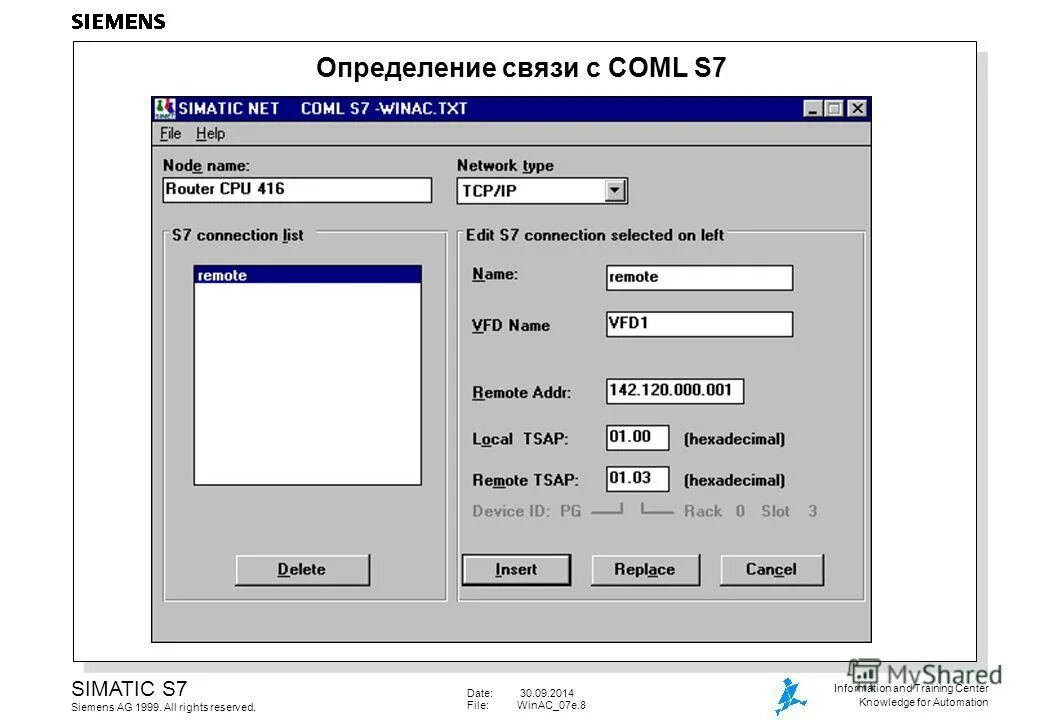Click the Name field containing remote

click(699, 277)
